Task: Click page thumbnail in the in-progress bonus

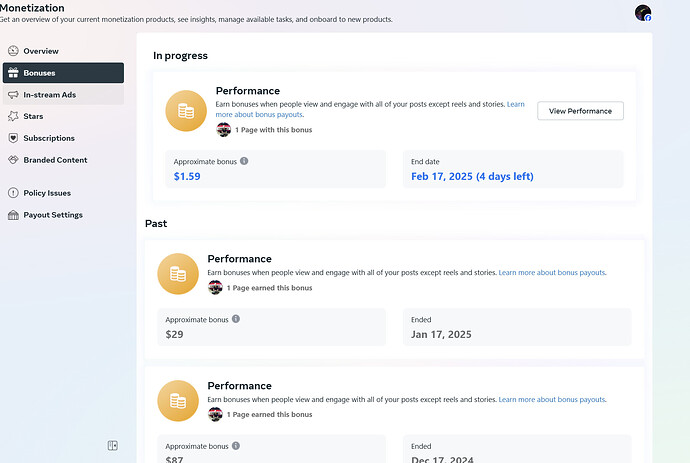Action: tap(224, 130)
